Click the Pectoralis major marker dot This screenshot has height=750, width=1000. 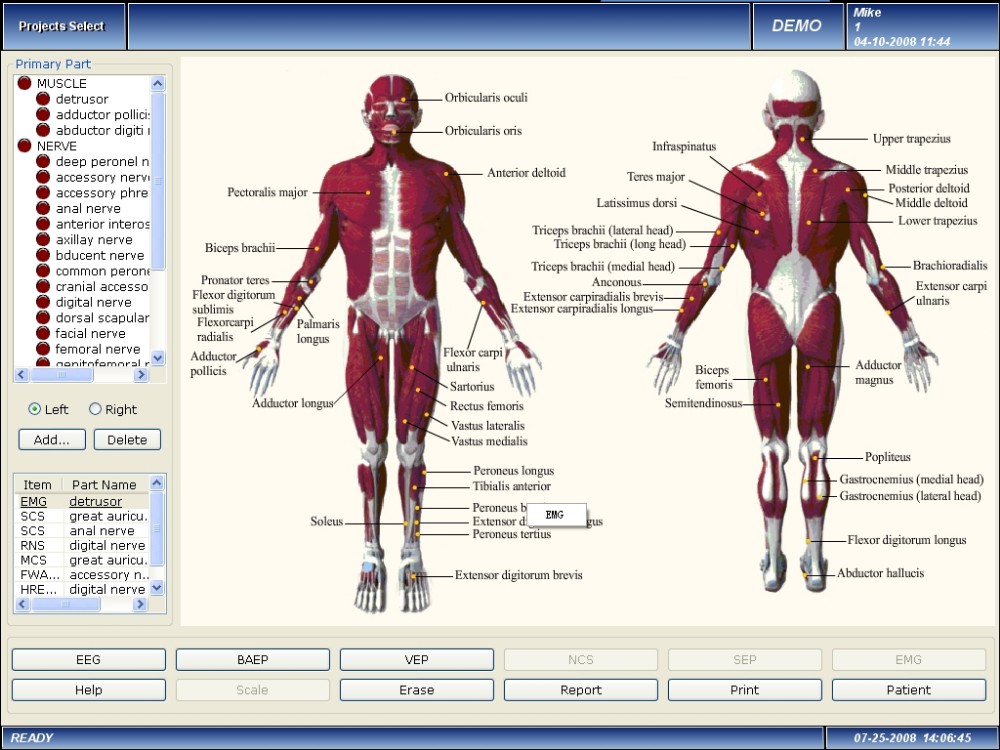coord(368,192)
